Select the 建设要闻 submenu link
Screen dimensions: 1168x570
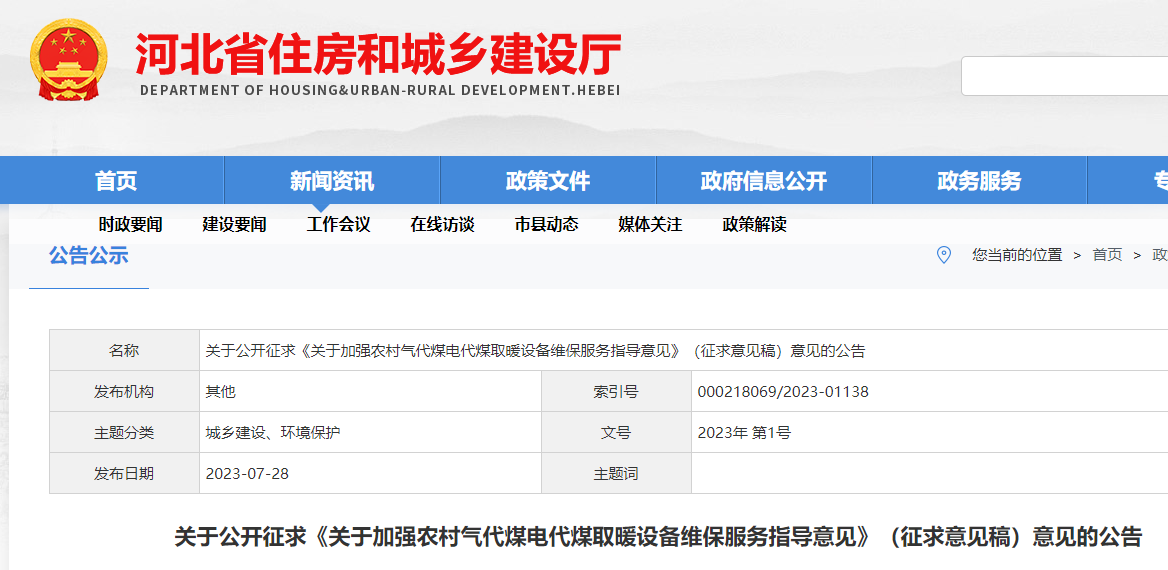click(x=234, y=225)
